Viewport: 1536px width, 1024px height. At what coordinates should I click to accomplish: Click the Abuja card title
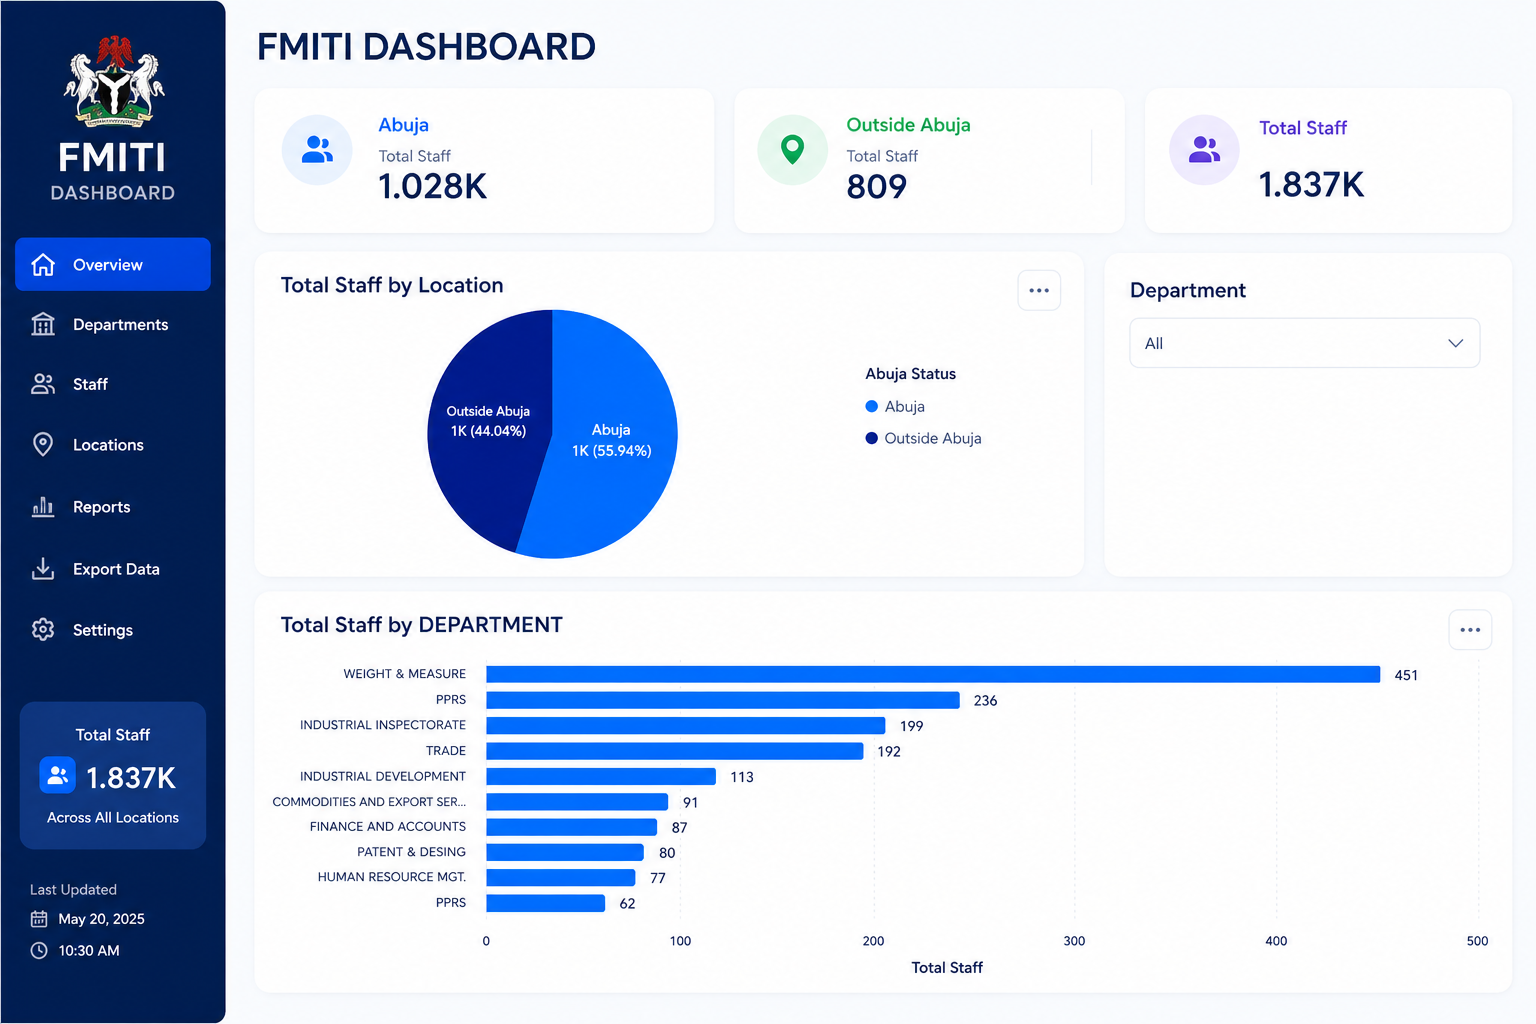pos(404,125)
